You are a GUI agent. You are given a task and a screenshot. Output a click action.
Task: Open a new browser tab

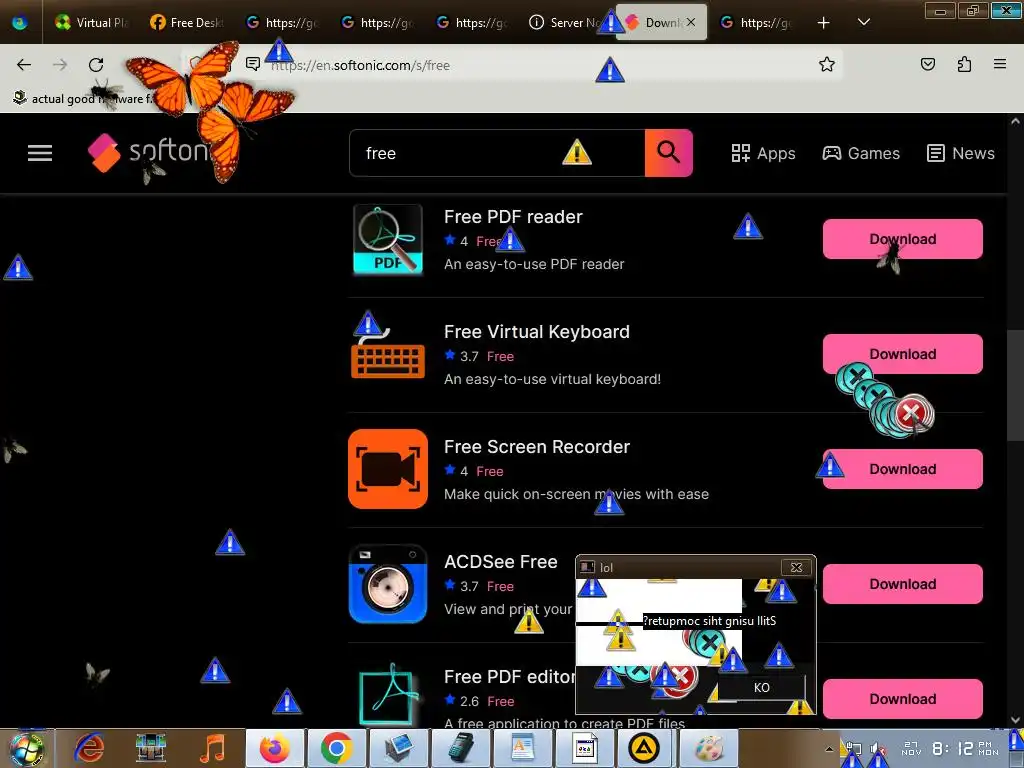tap(824, 23)
